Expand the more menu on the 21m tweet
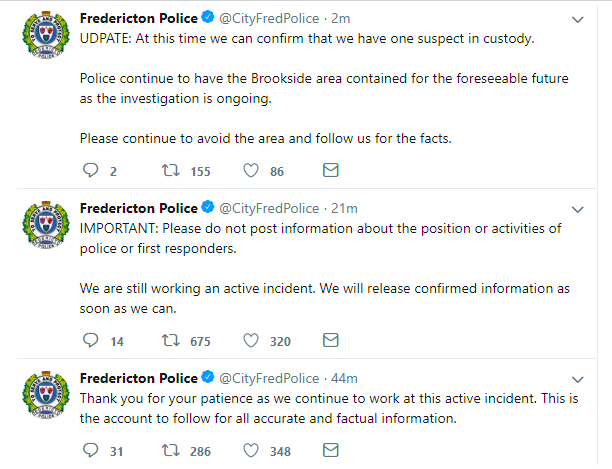The image size is (612, 469). point(577,209)
